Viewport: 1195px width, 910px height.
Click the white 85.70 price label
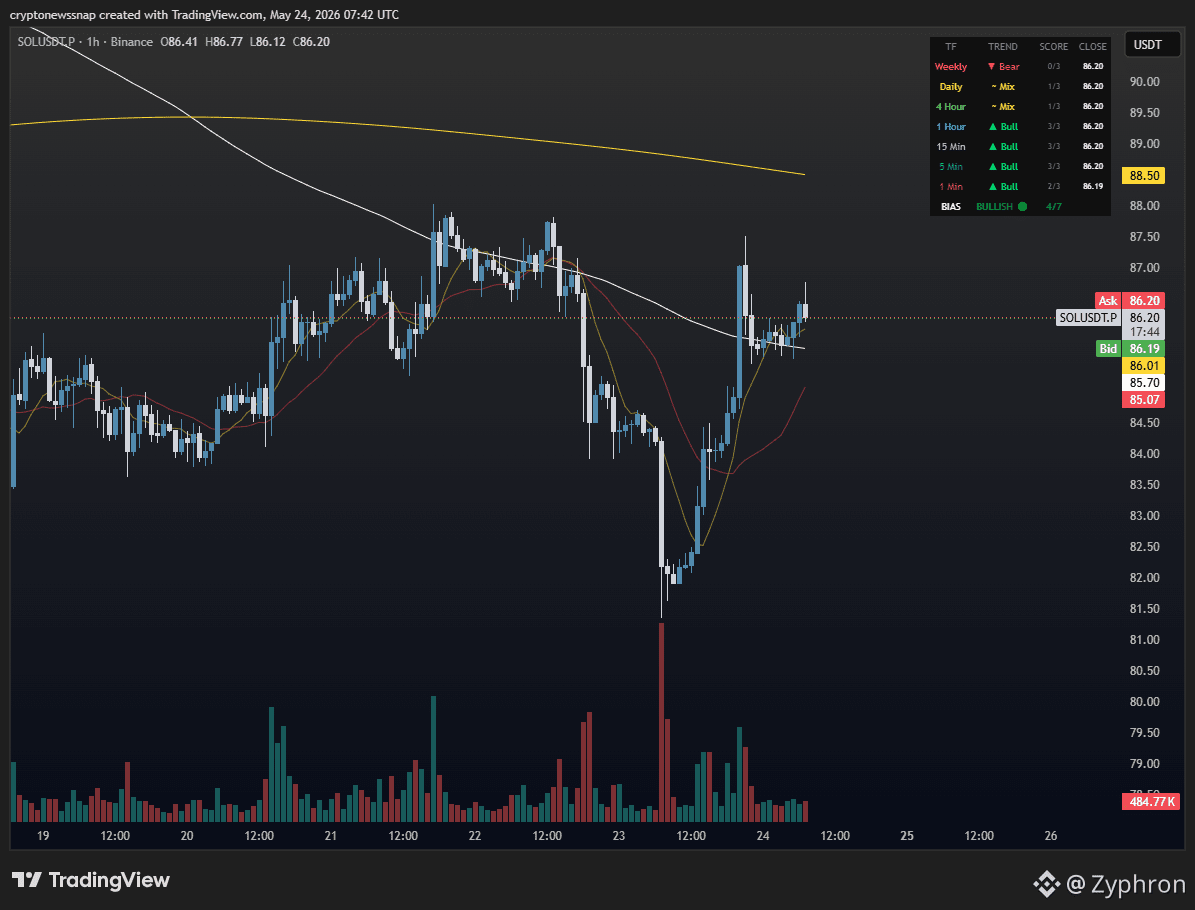pos(1144,383)
